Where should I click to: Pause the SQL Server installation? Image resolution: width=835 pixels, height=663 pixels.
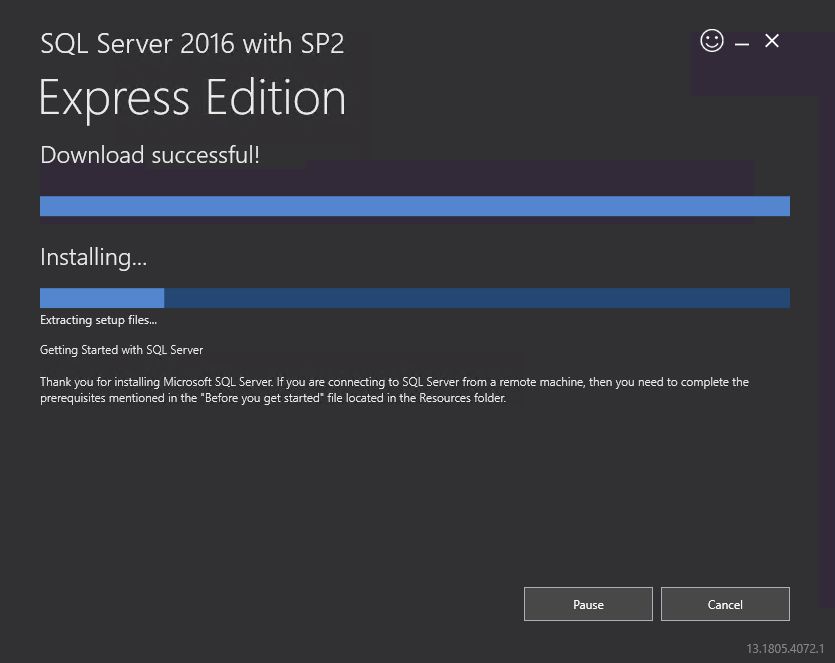[x=588, y=604]
